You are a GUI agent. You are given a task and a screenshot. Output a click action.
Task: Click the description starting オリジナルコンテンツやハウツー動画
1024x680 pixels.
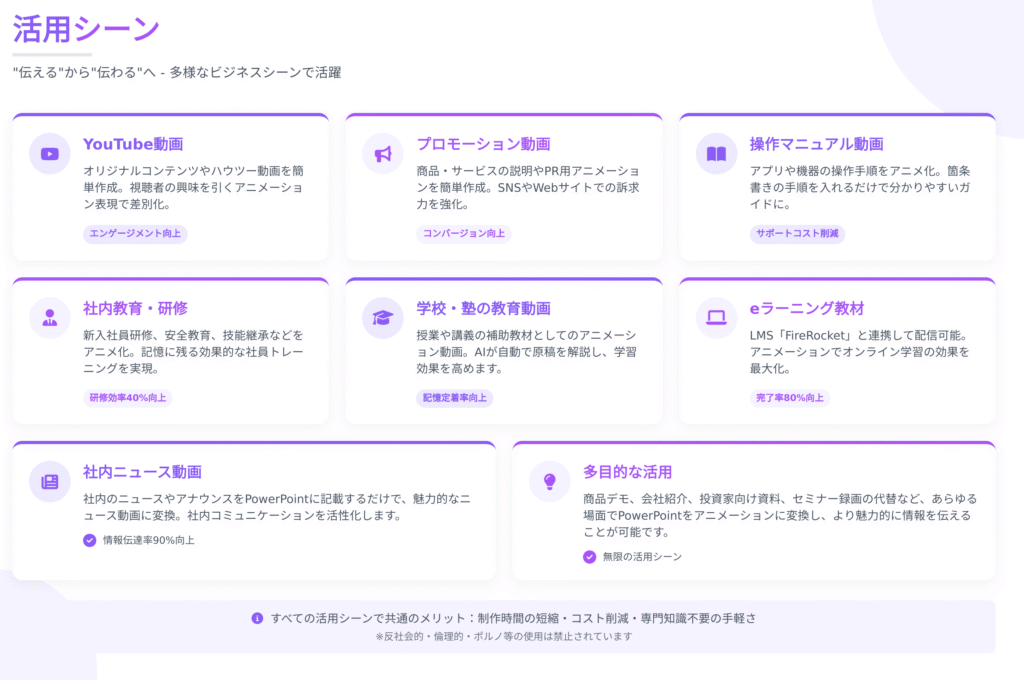[193, 187]
